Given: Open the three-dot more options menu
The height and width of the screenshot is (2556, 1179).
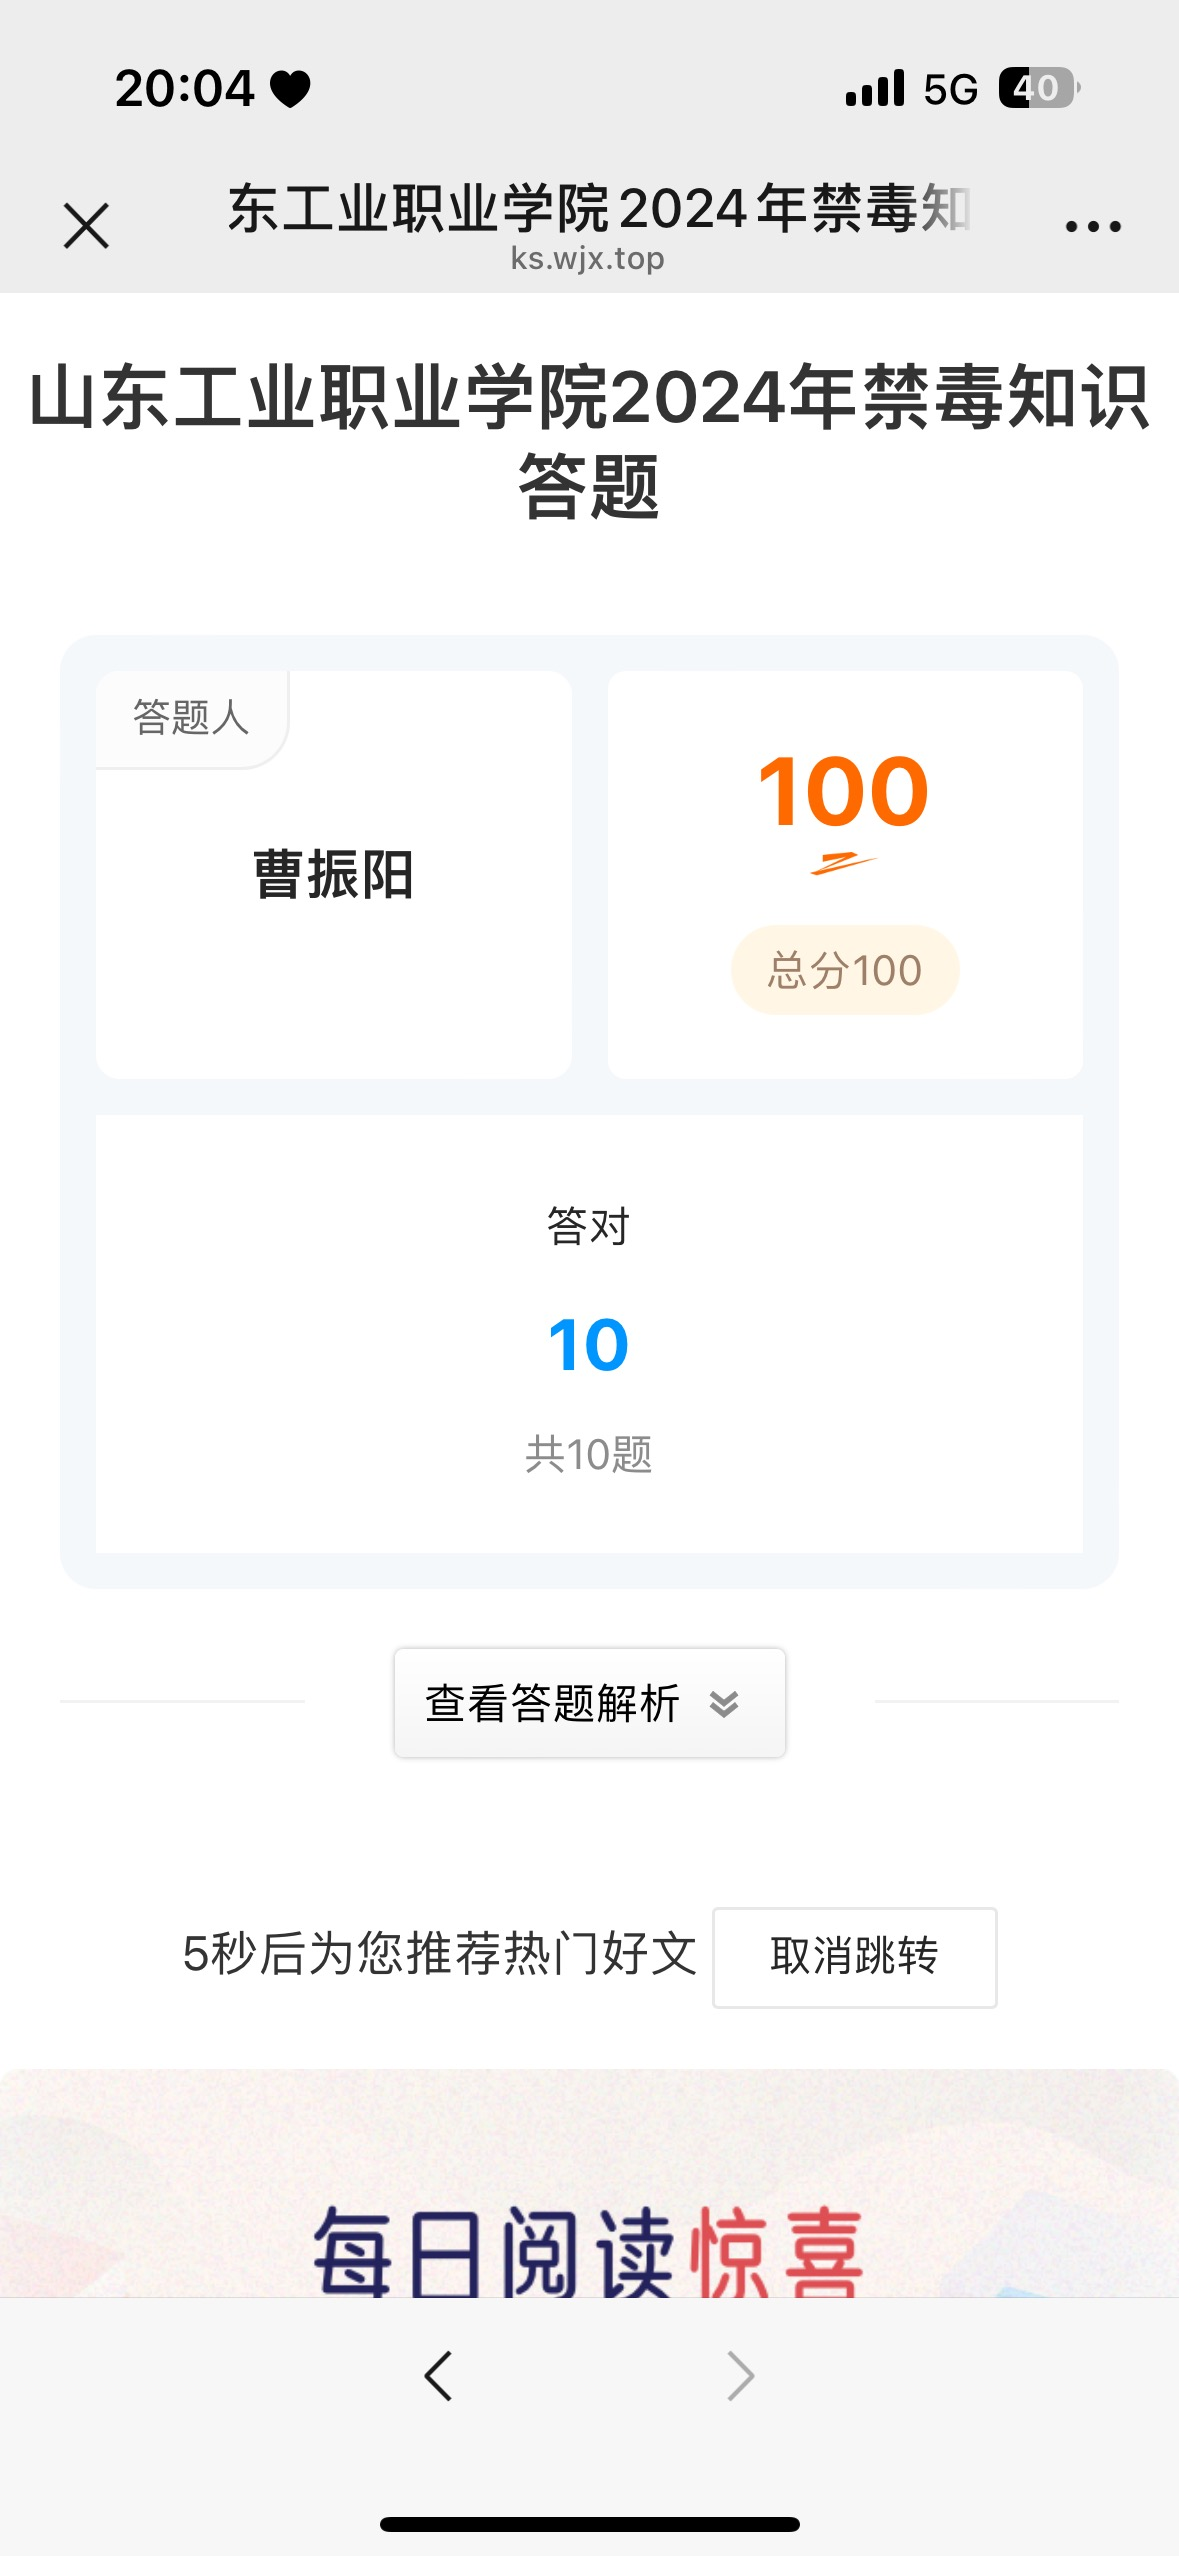Looking at the screenshot, I should (1092, 227).
